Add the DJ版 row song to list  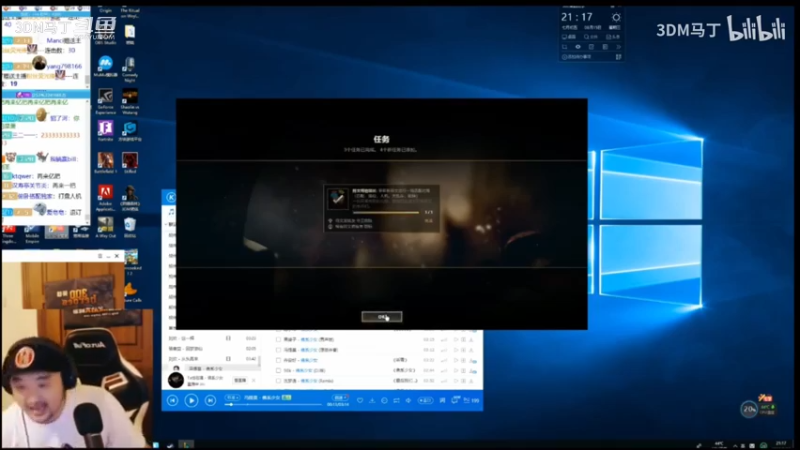464,370
